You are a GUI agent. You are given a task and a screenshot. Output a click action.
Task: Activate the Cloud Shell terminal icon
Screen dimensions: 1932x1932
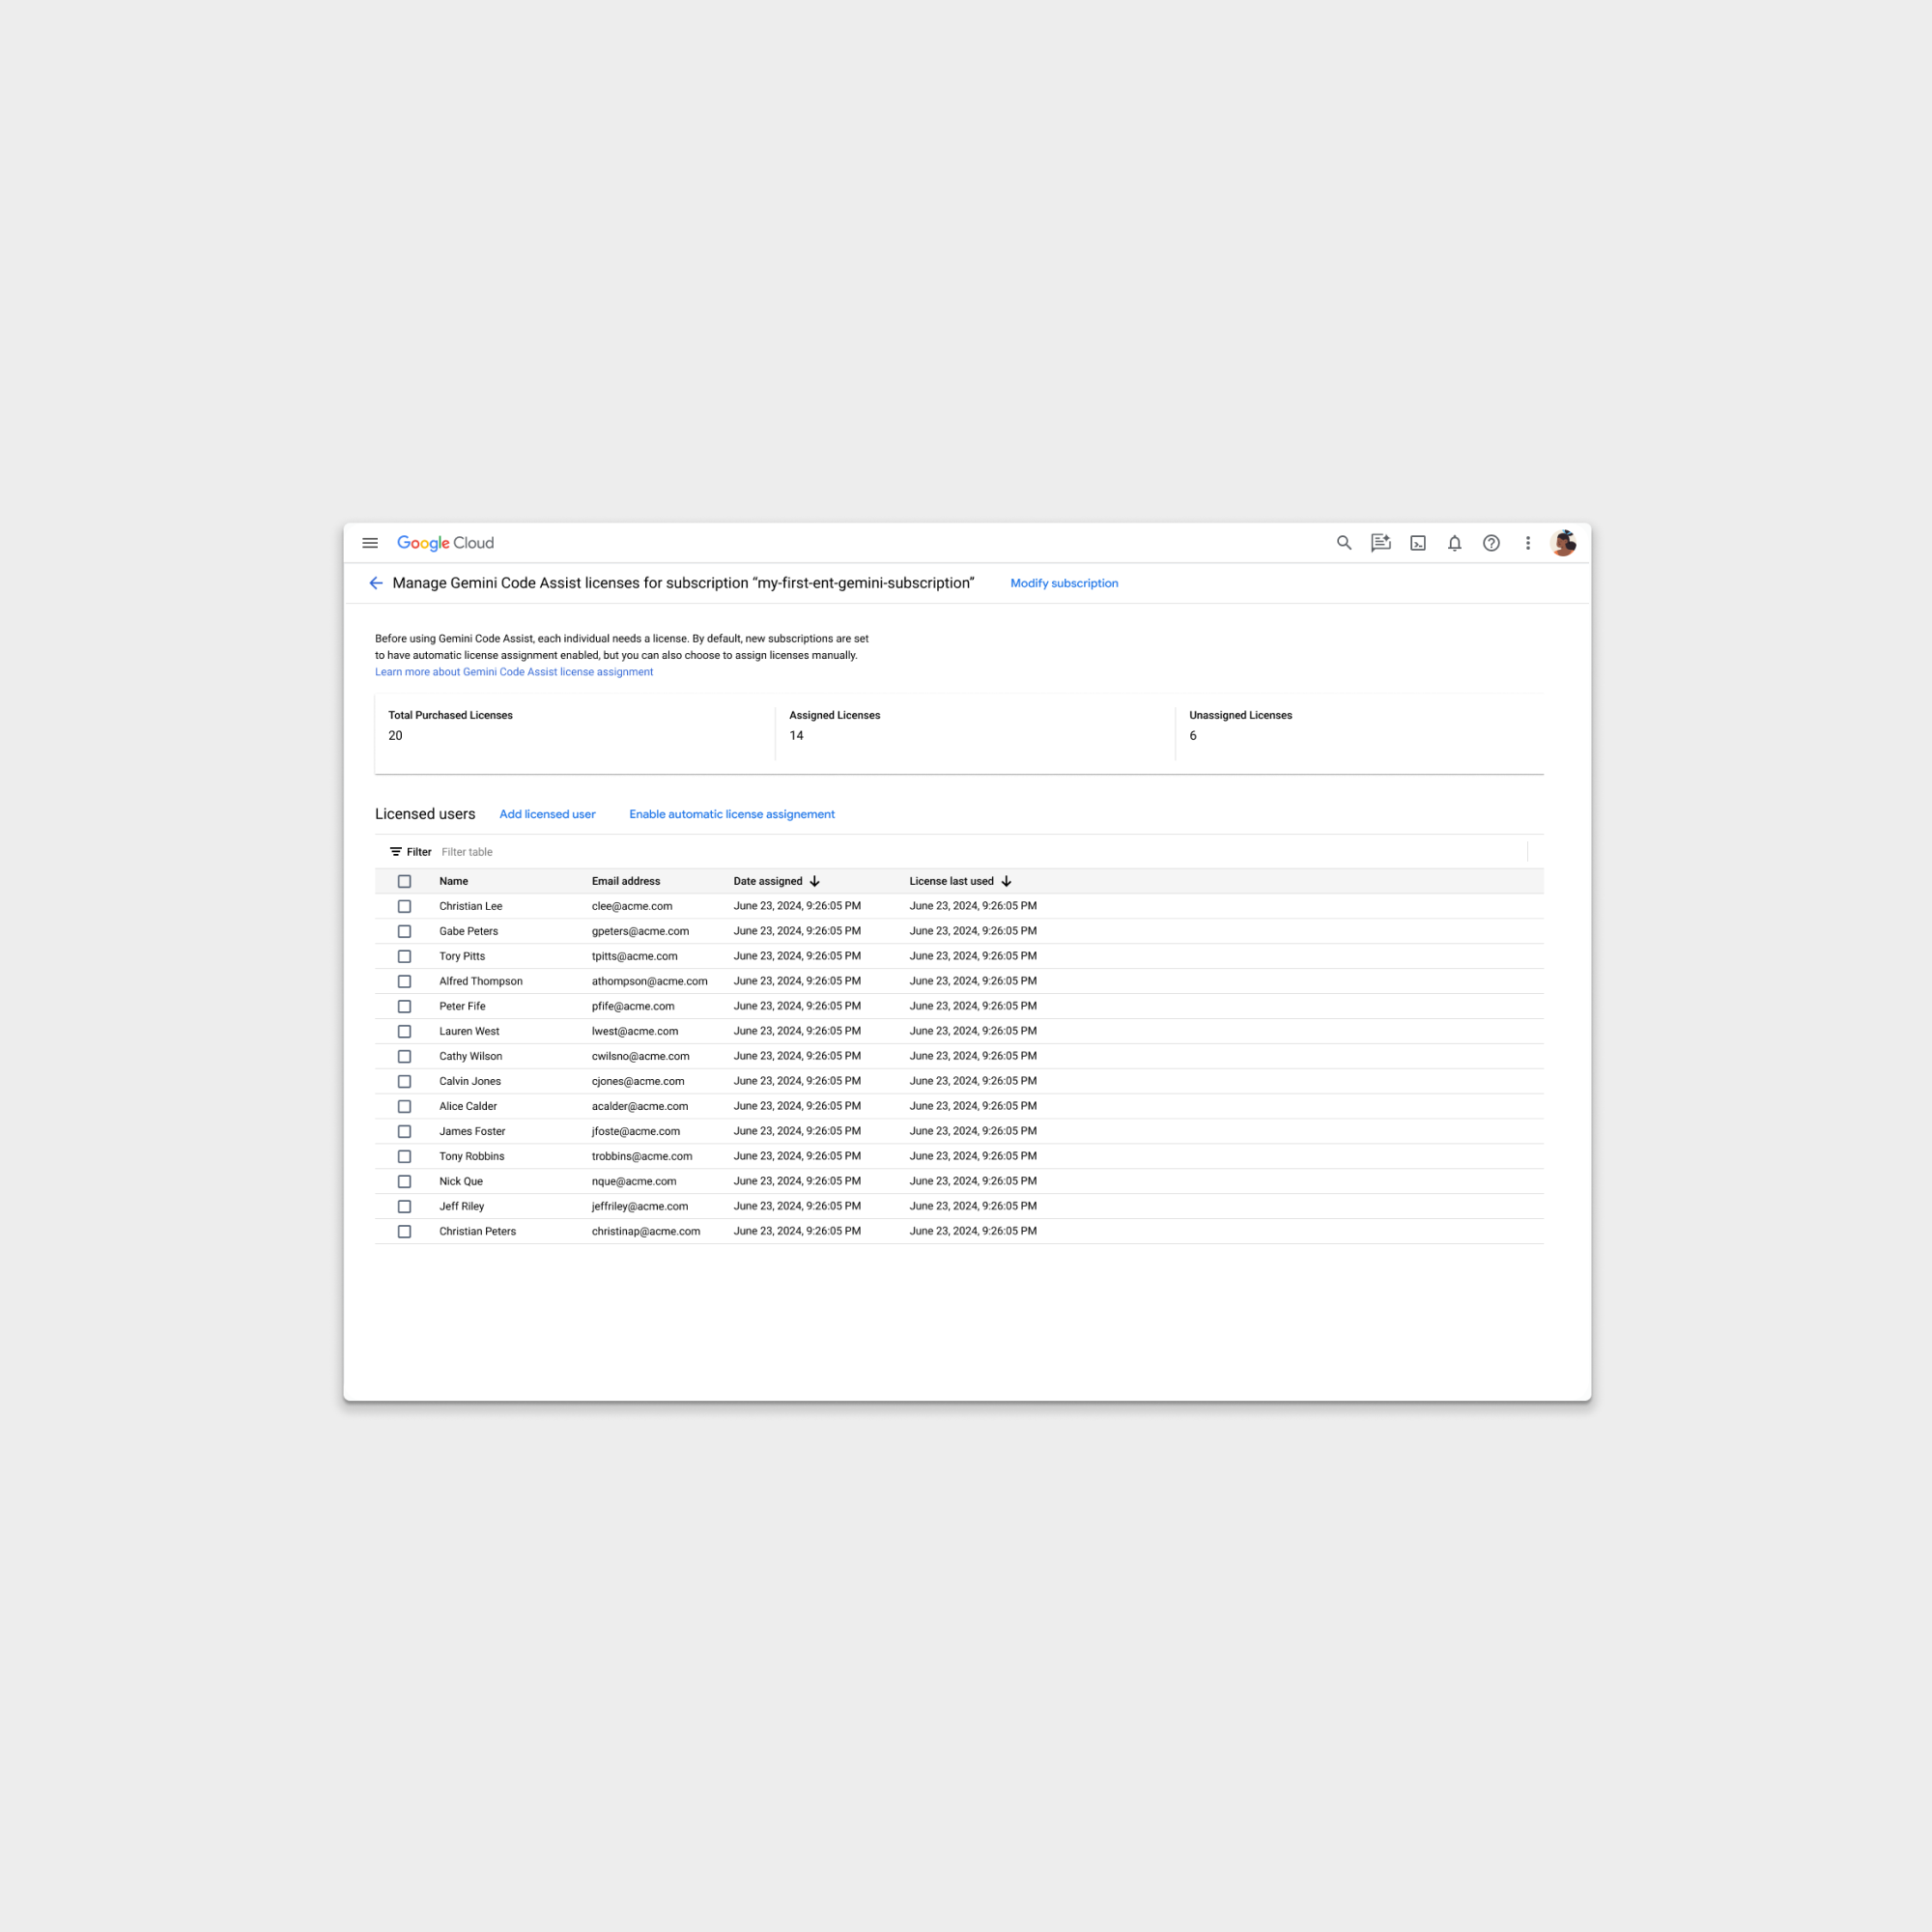(1418, 543)
